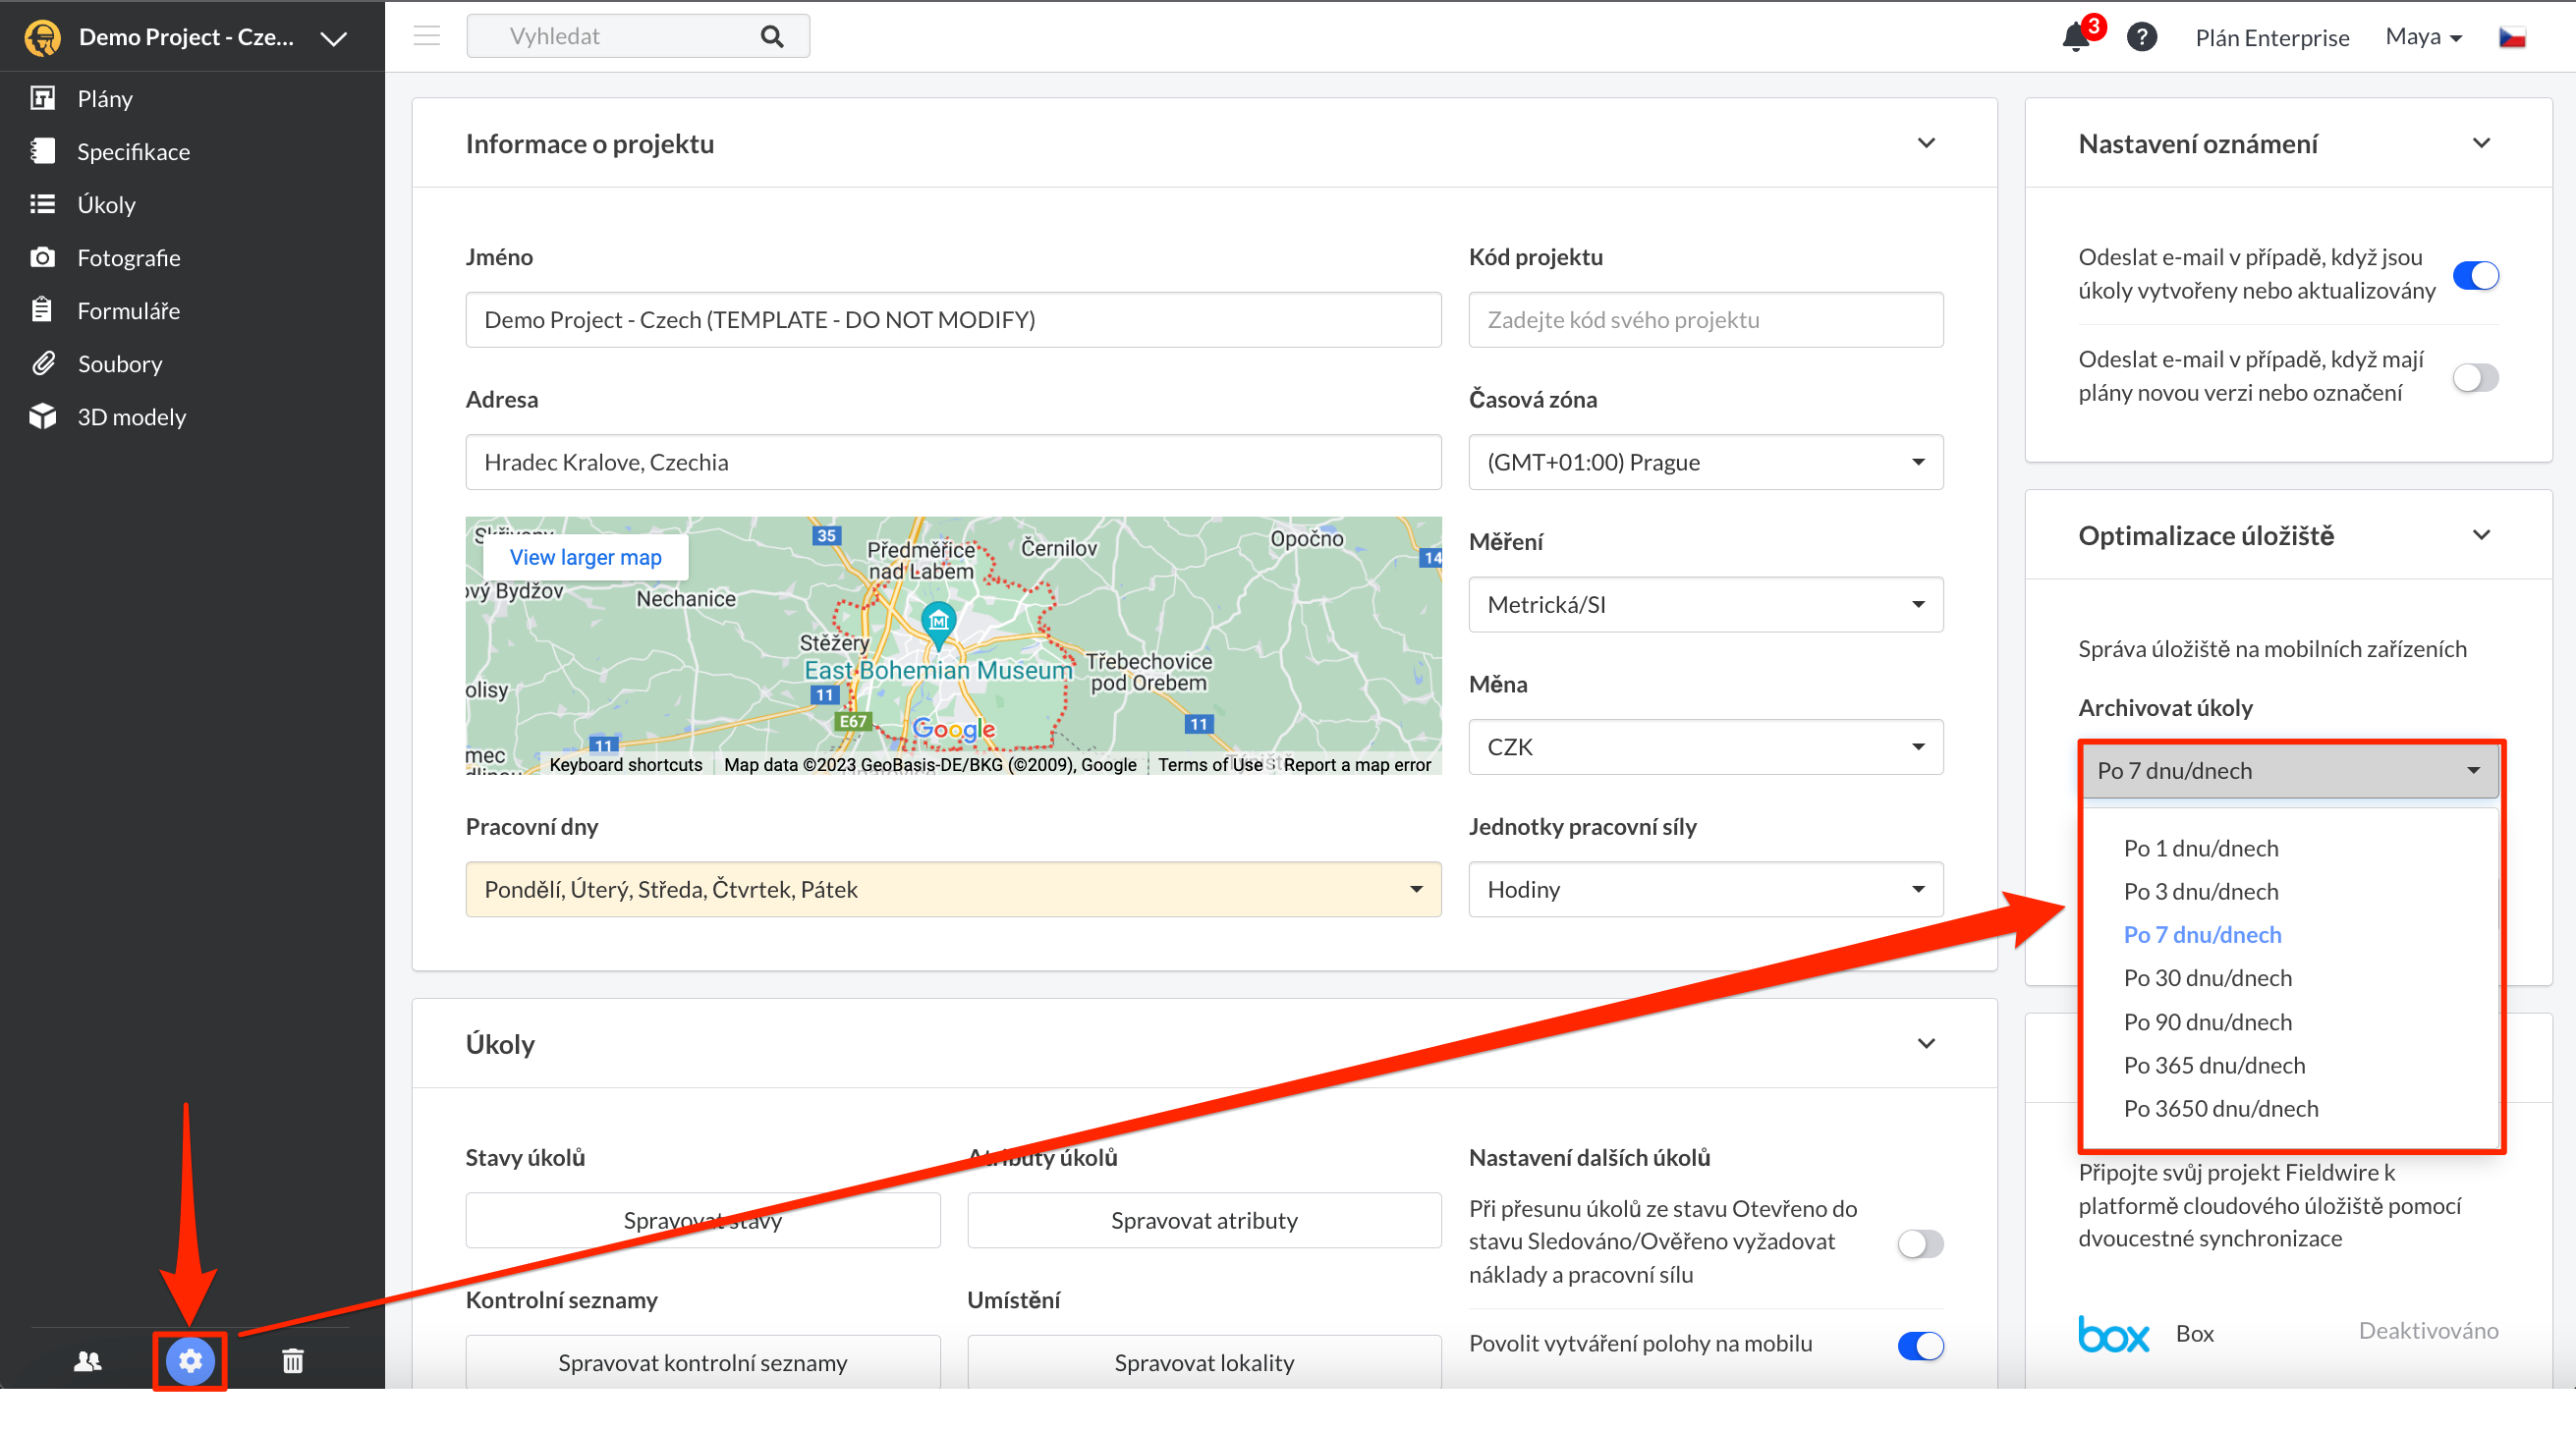Click the search magnifier icon

771,36
